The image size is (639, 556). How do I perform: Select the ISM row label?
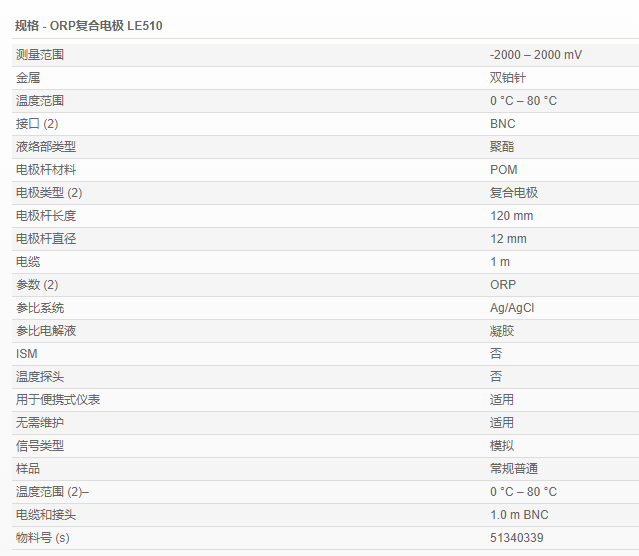pos(26,354)
